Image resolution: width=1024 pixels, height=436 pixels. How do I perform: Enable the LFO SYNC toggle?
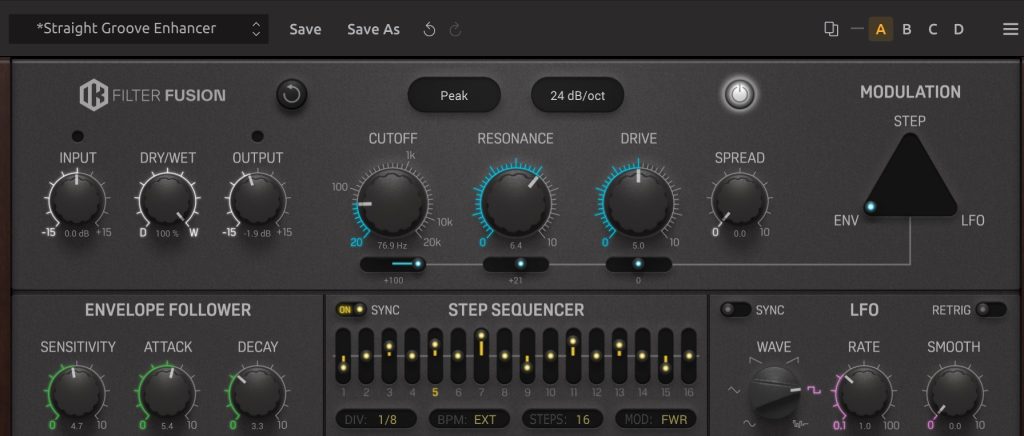(736, 310)
